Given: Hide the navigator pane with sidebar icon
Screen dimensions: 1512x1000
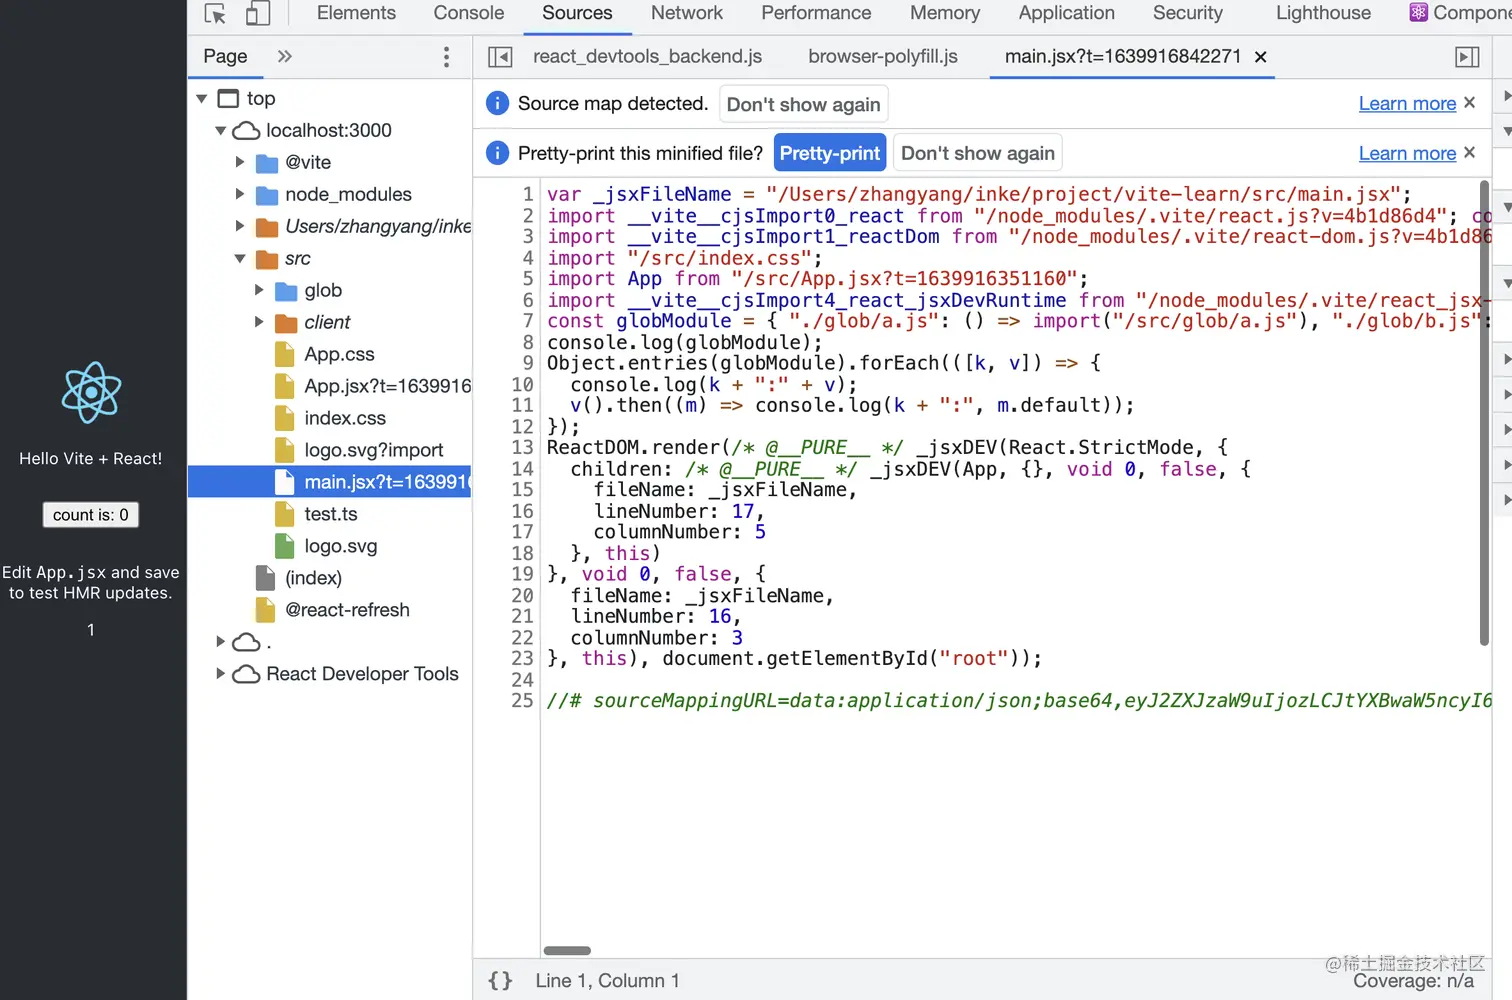Looking at the screenshot, I should click(500, 57).
